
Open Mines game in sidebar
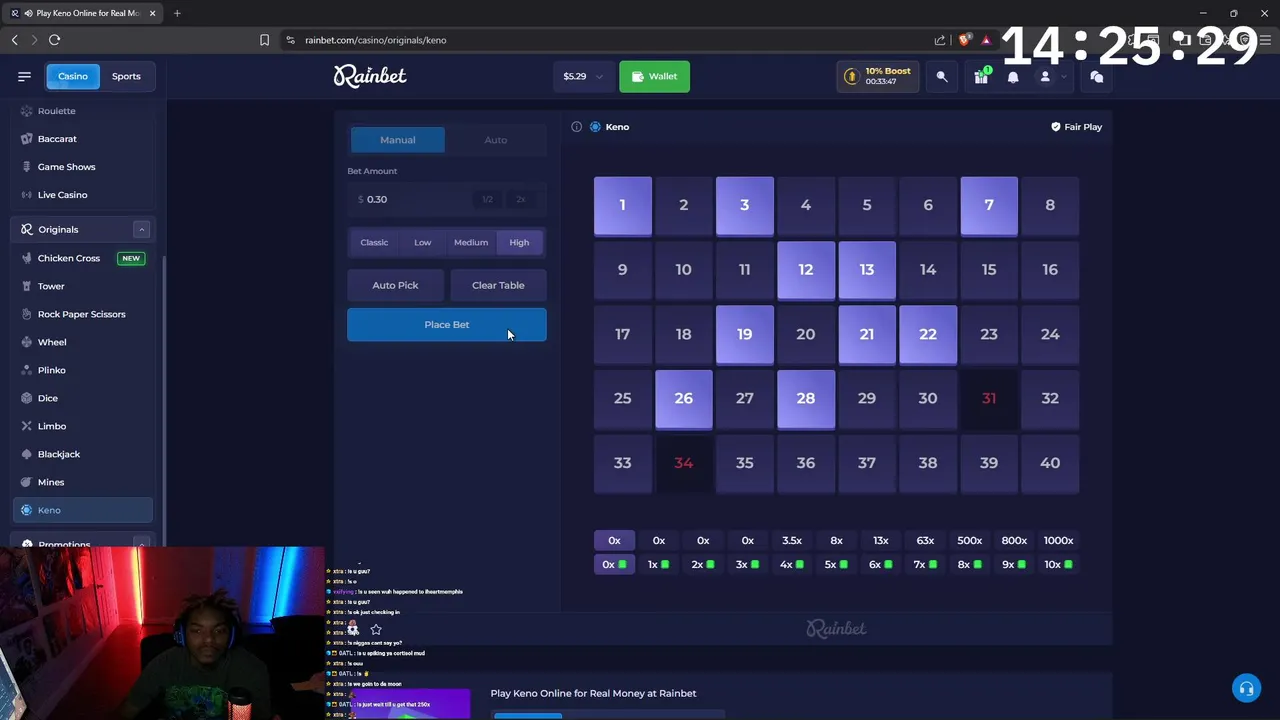click(83, 482)
